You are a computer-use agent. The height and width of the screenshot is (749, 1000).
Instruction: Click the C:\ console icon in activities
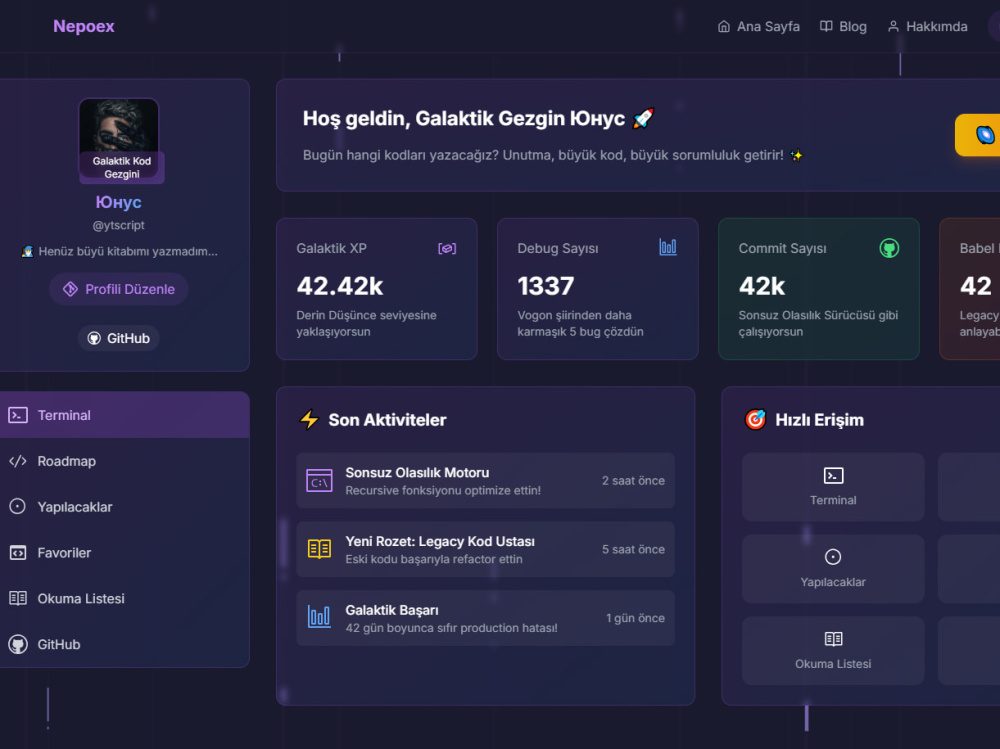coord(320,480)
